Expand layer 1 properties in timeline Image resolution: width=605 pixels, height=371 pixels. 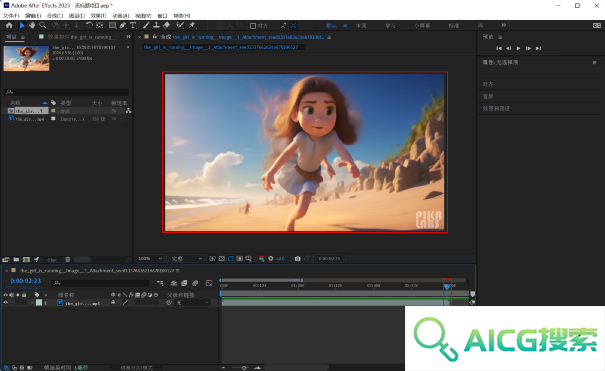click(32, 303)
